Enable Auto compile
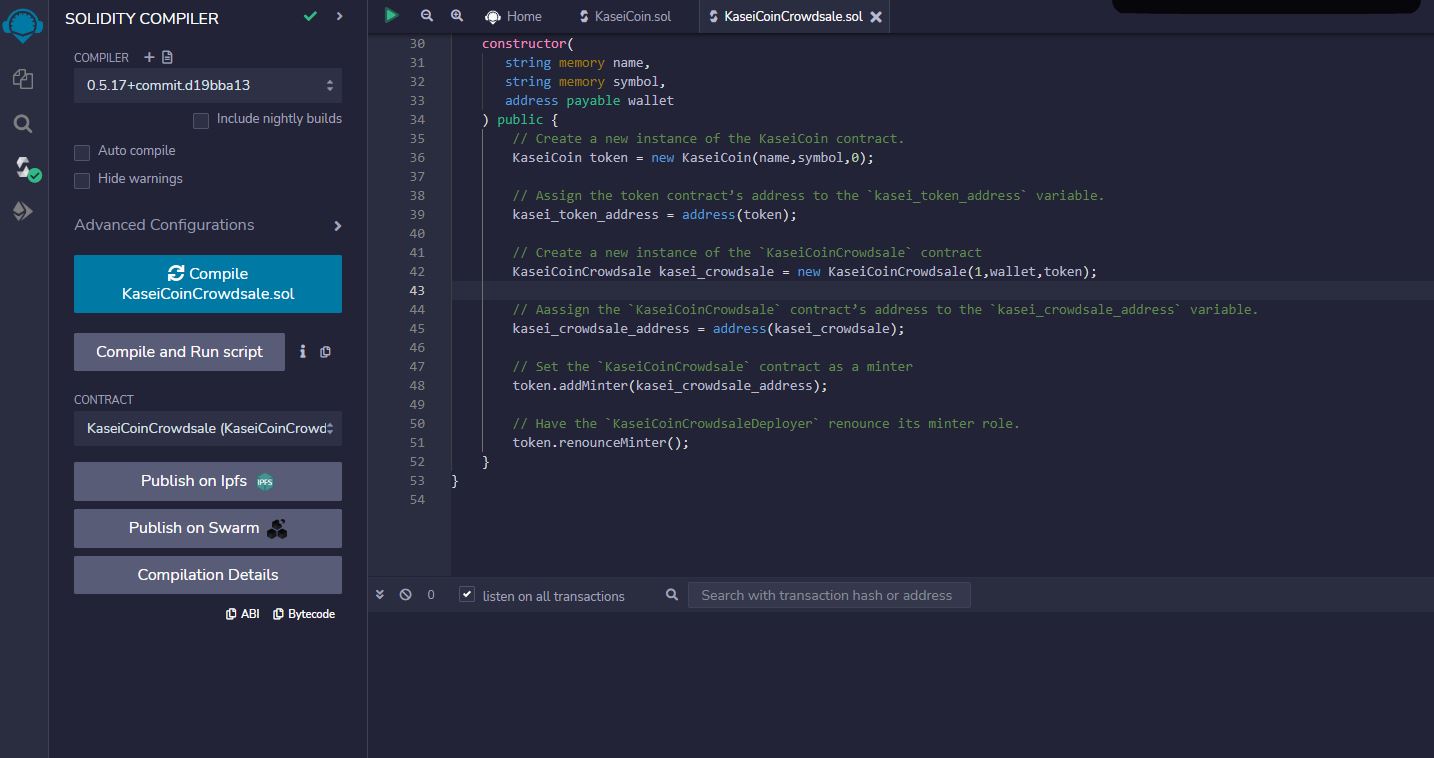This screenshot has height=758, width=1434. pyautogui.click(x=81, y=151)
